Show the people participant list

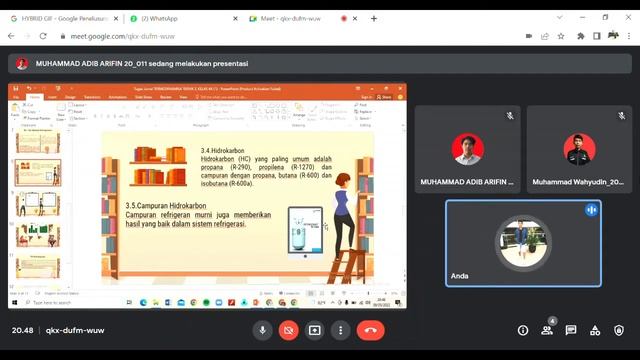point(547,330)
